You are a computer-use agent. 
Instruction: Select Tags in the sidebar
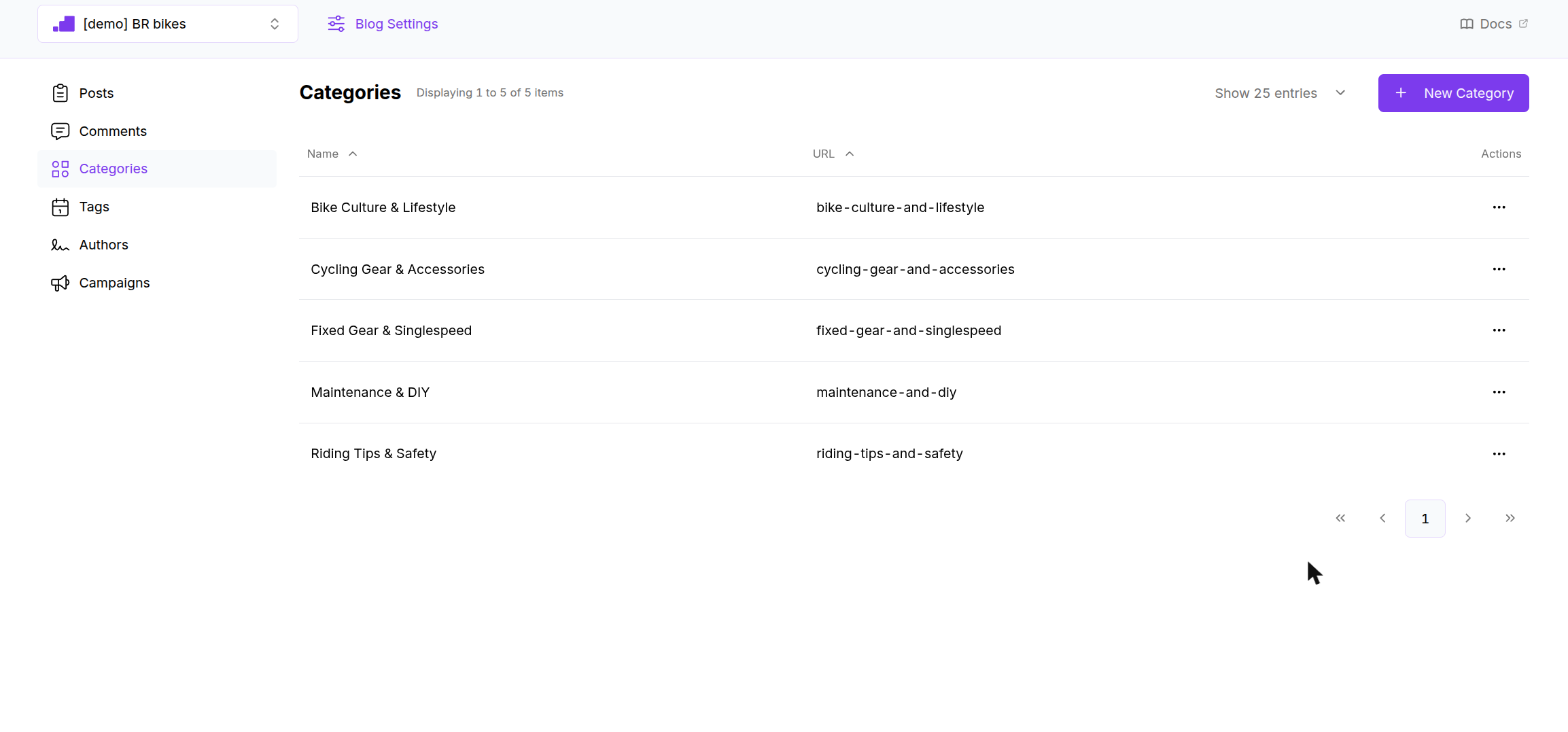tap(157, 207)
